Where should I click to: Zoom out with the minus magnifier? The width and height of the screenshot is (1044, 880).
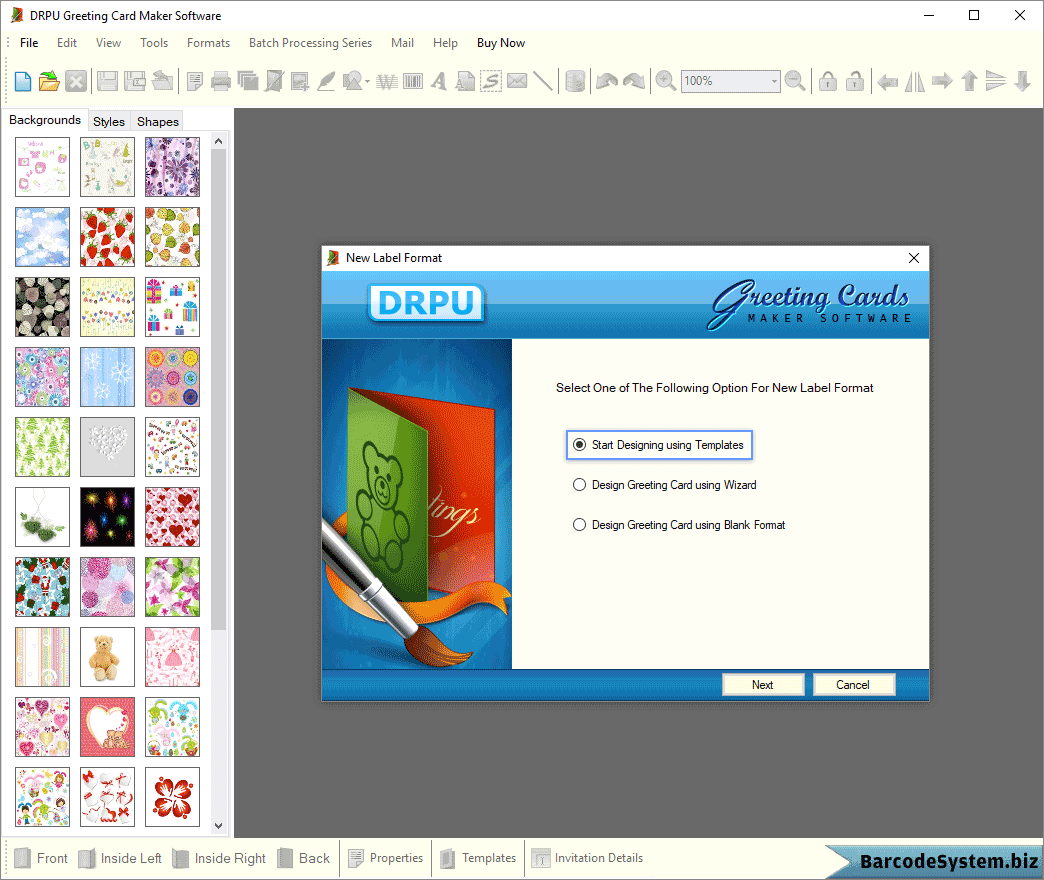point(795,81)
